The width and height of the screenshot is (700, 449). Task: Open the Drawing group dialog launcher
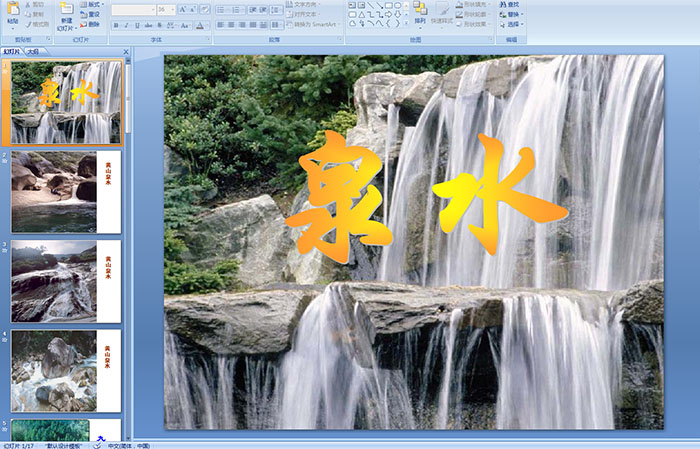(x=491, y=40)
